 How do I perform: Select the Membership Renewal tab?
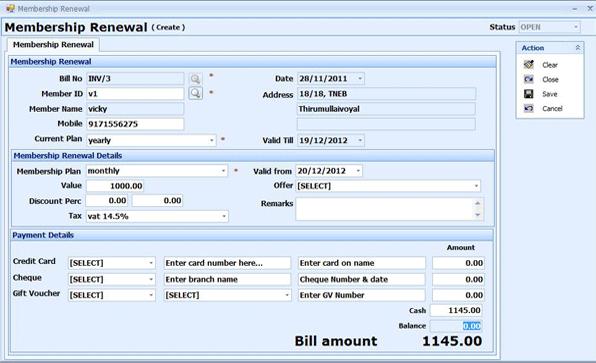click(53, 44)
